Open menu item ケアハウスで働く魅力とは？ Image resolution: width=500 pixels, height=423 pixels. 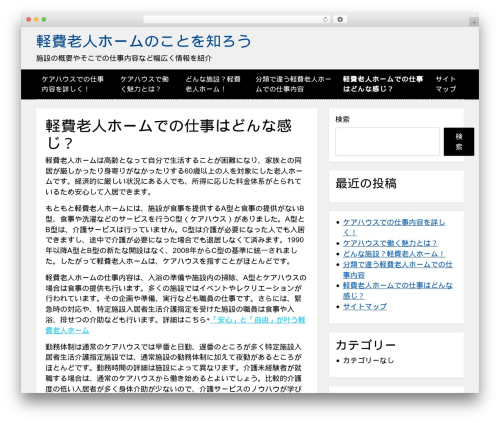click(x=144, y=84)
